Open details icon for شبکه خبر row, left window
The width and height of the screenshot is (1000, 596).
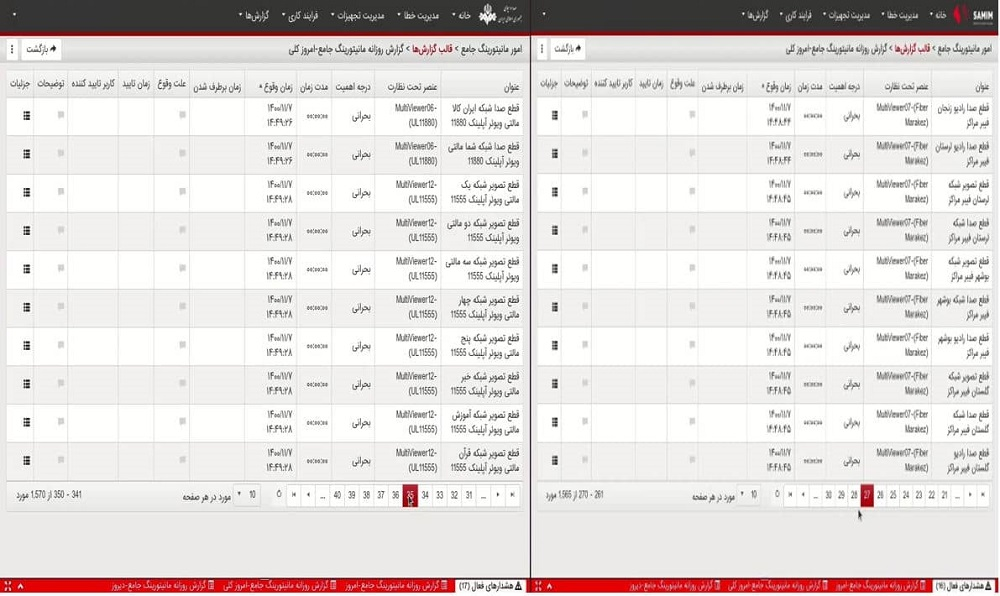coord(26,384)
